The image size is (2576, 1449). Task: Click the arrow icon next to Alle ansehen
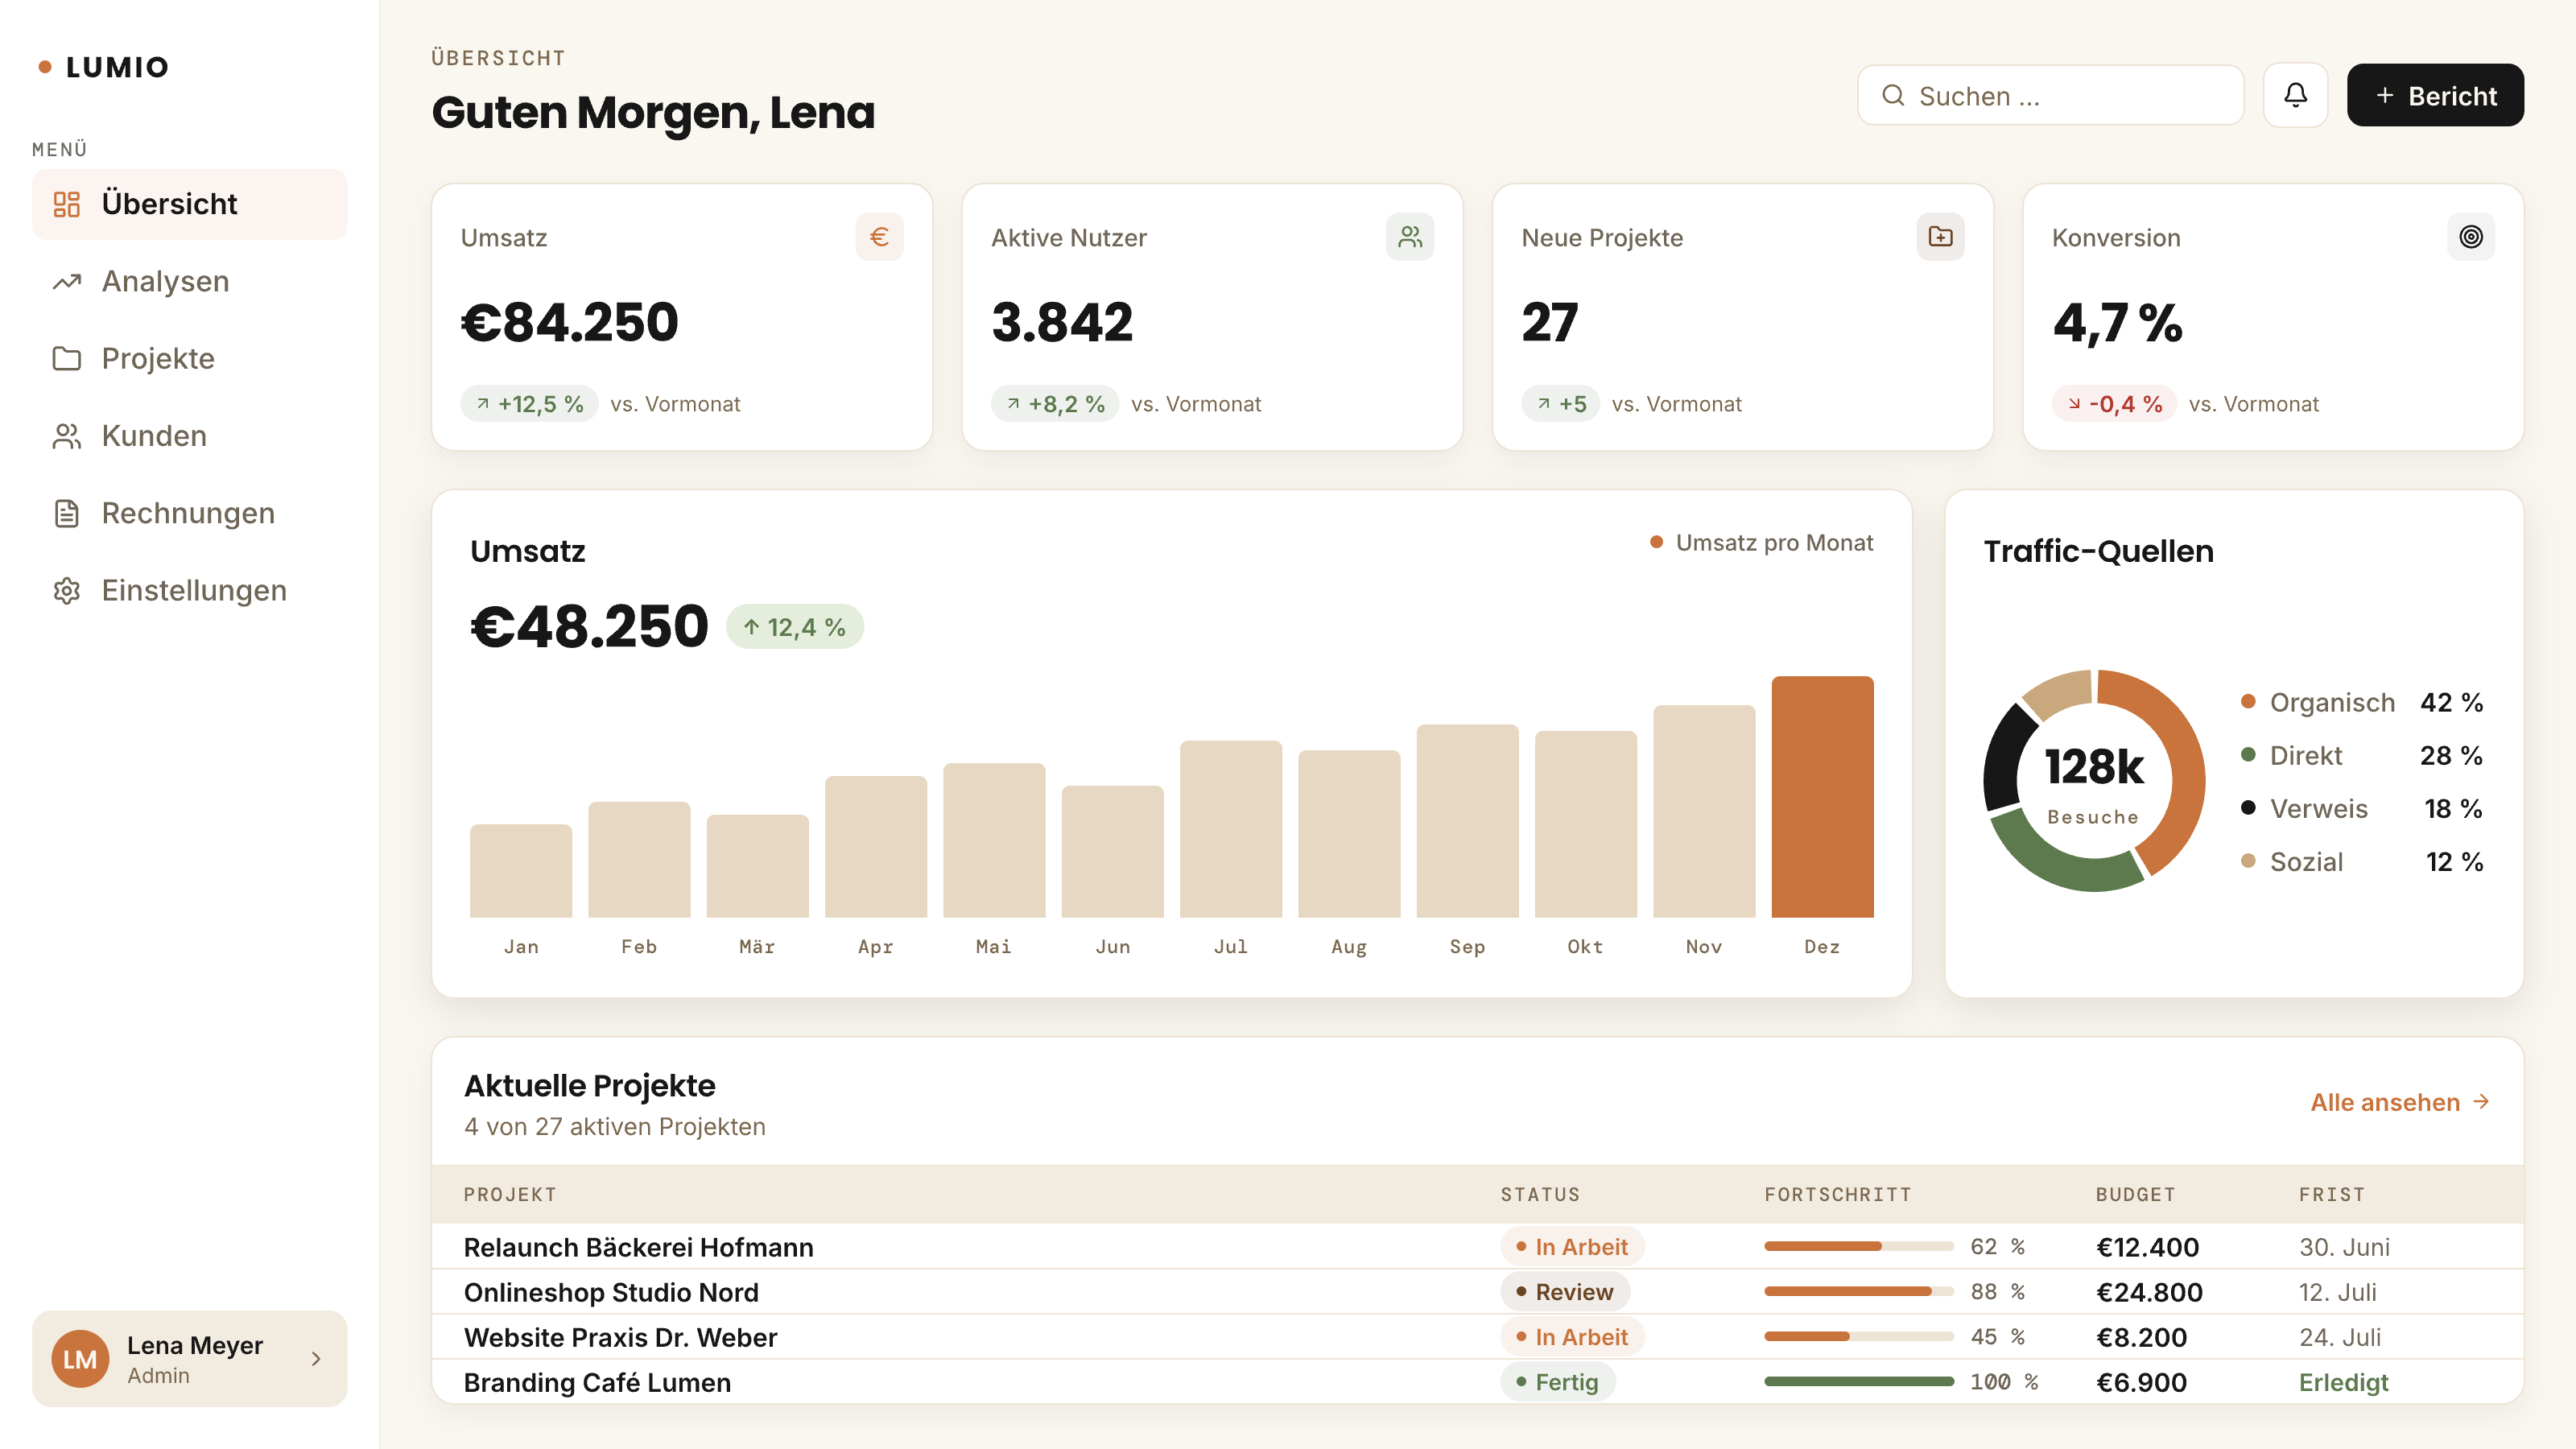pos(2481,1102)
